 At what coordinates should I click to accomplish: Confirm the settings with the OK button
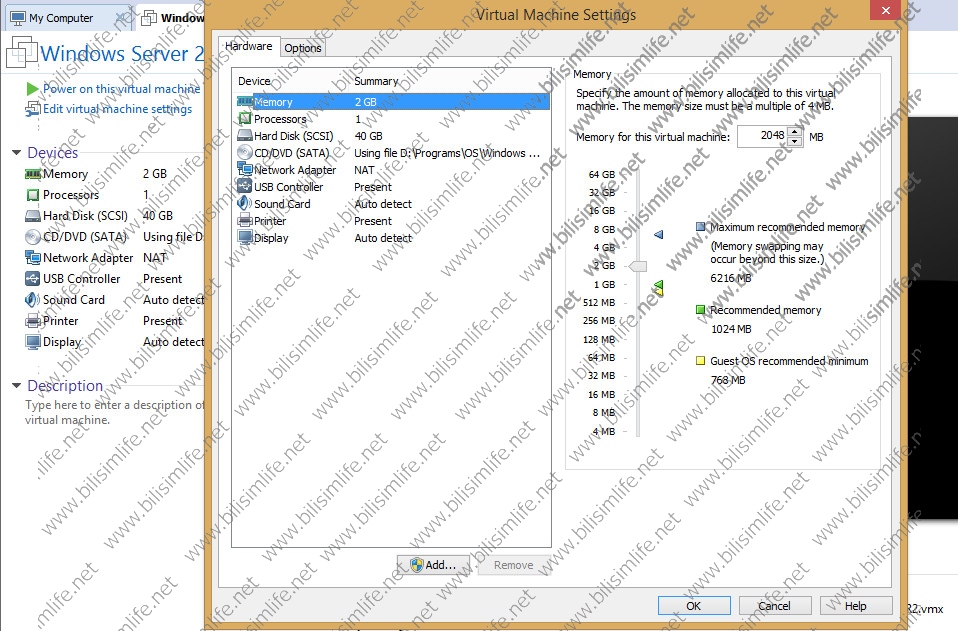point(694,606)
